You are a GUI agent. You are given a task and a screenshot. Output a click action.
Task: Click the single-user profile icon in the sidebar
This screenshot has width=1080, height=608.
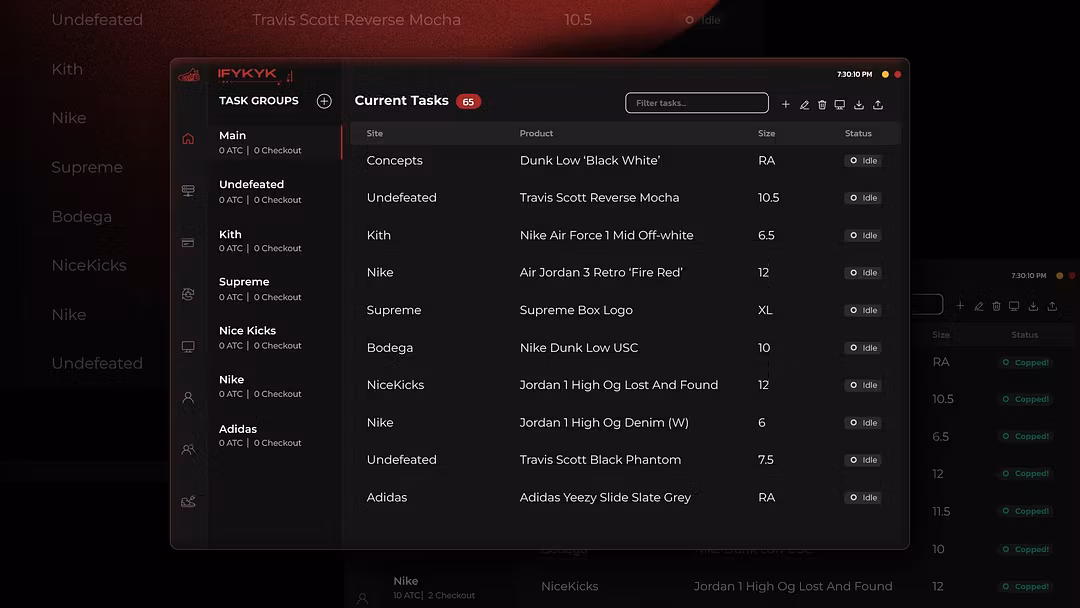(x=188, y=398)
